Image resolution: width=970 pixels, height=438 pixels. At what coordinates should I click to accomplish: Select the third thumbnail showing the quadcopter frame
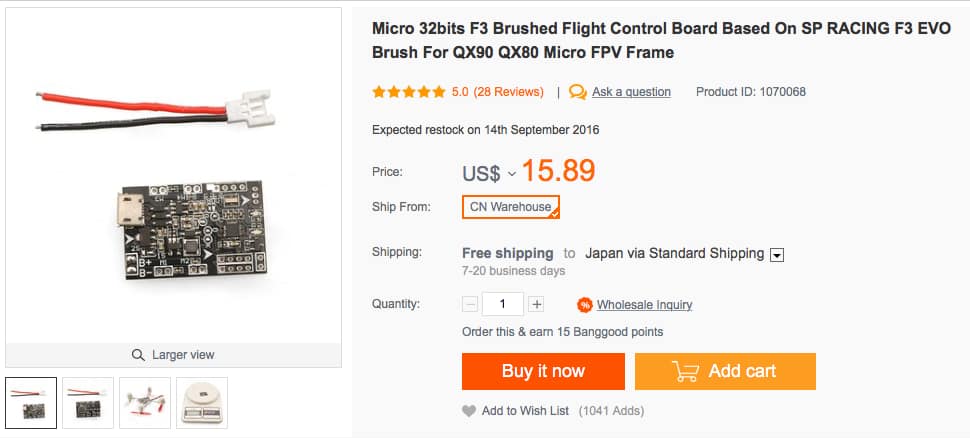click(x=145, y=402)
